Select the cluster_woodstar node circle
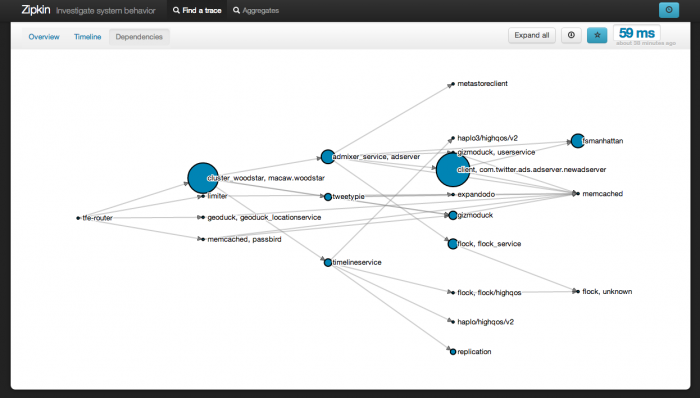Screen dimensions: 700x398 pyautogui.click(x=203, y=178)
